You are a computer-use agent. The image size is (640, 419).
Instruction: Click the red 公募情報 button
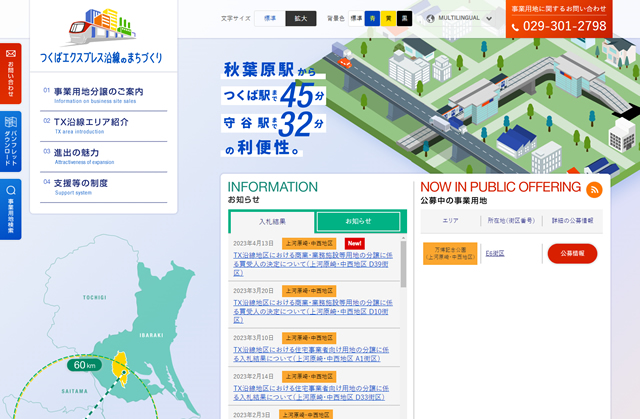pos(572,253)
